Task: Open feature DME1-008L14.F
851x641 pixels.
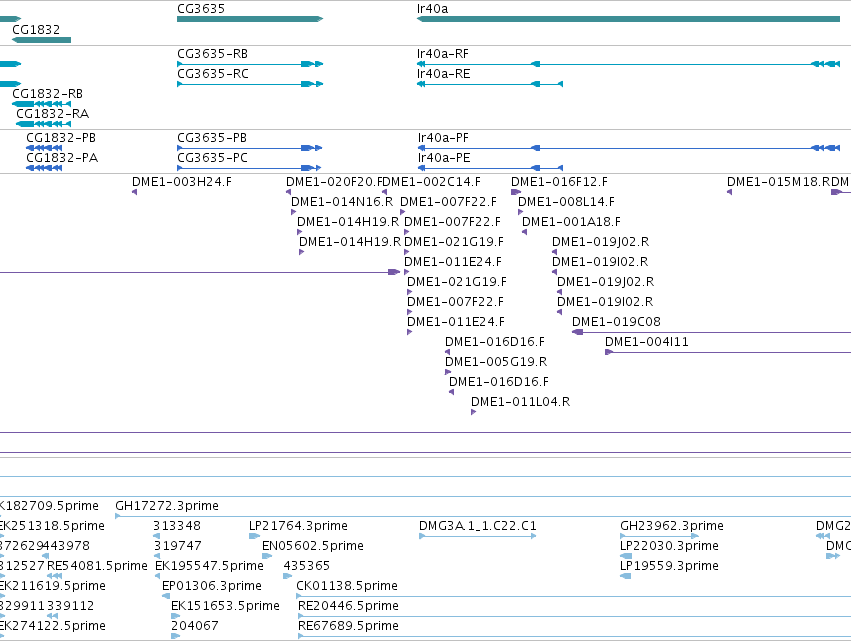Action: pyautogui.click(x=567, y=202)
